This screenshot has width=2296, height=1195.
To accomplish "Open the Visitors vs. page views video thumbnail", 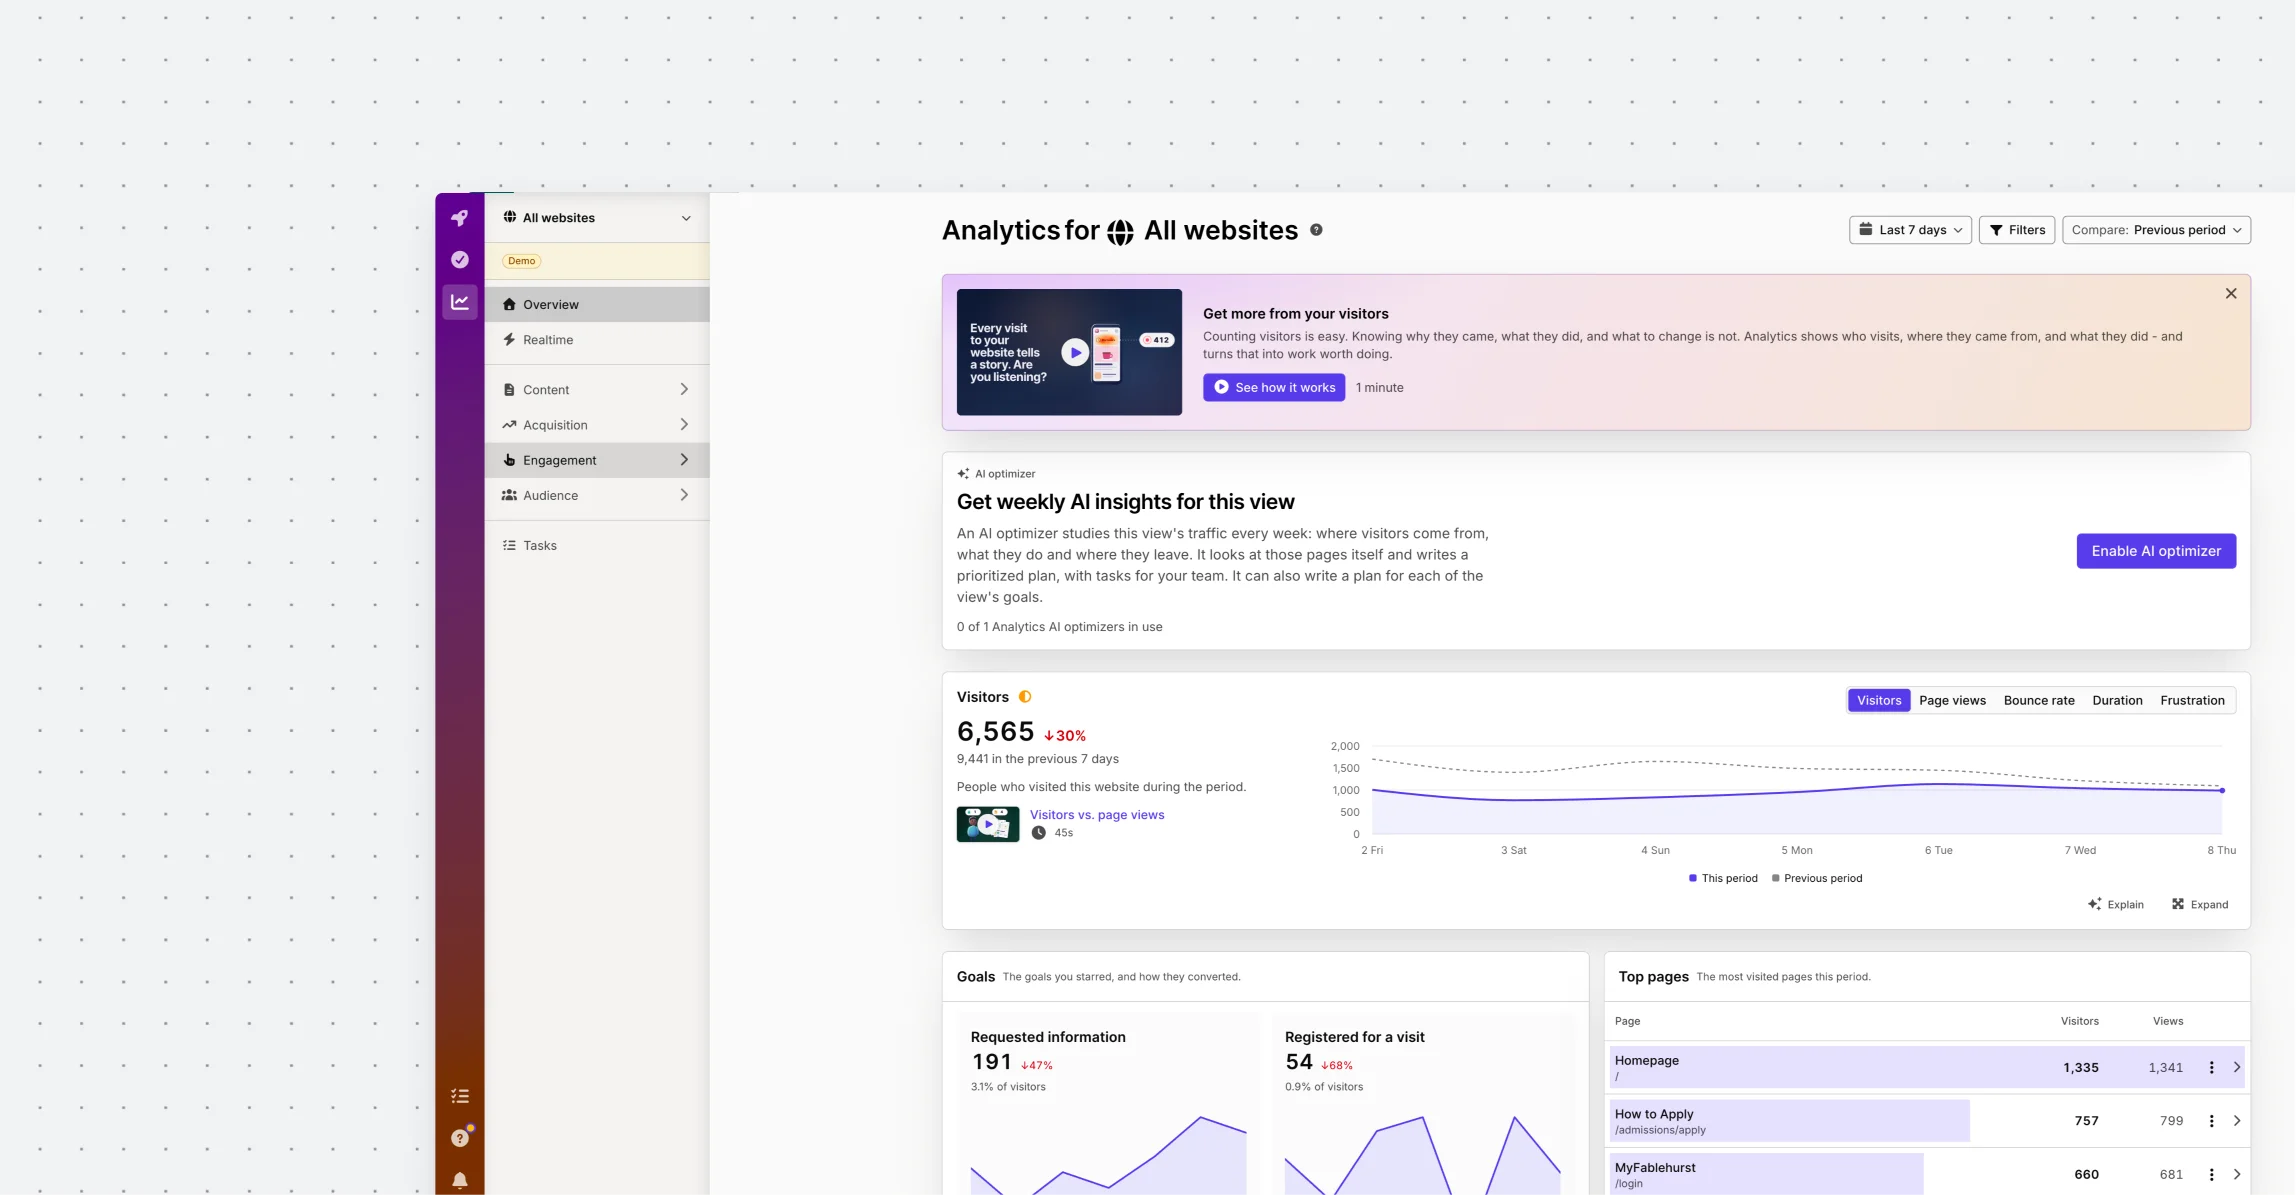I will (988, 824).
